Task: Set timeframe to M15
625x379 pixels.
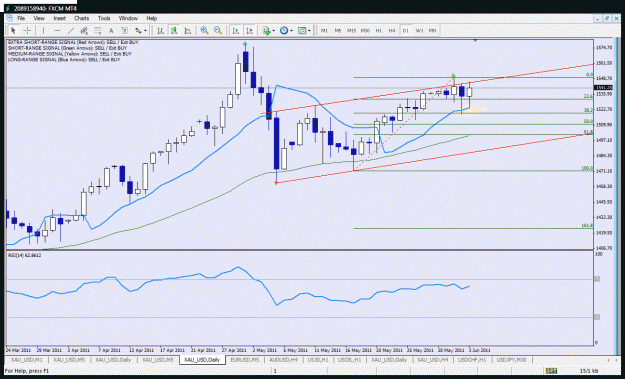Action: pos(351,31)
